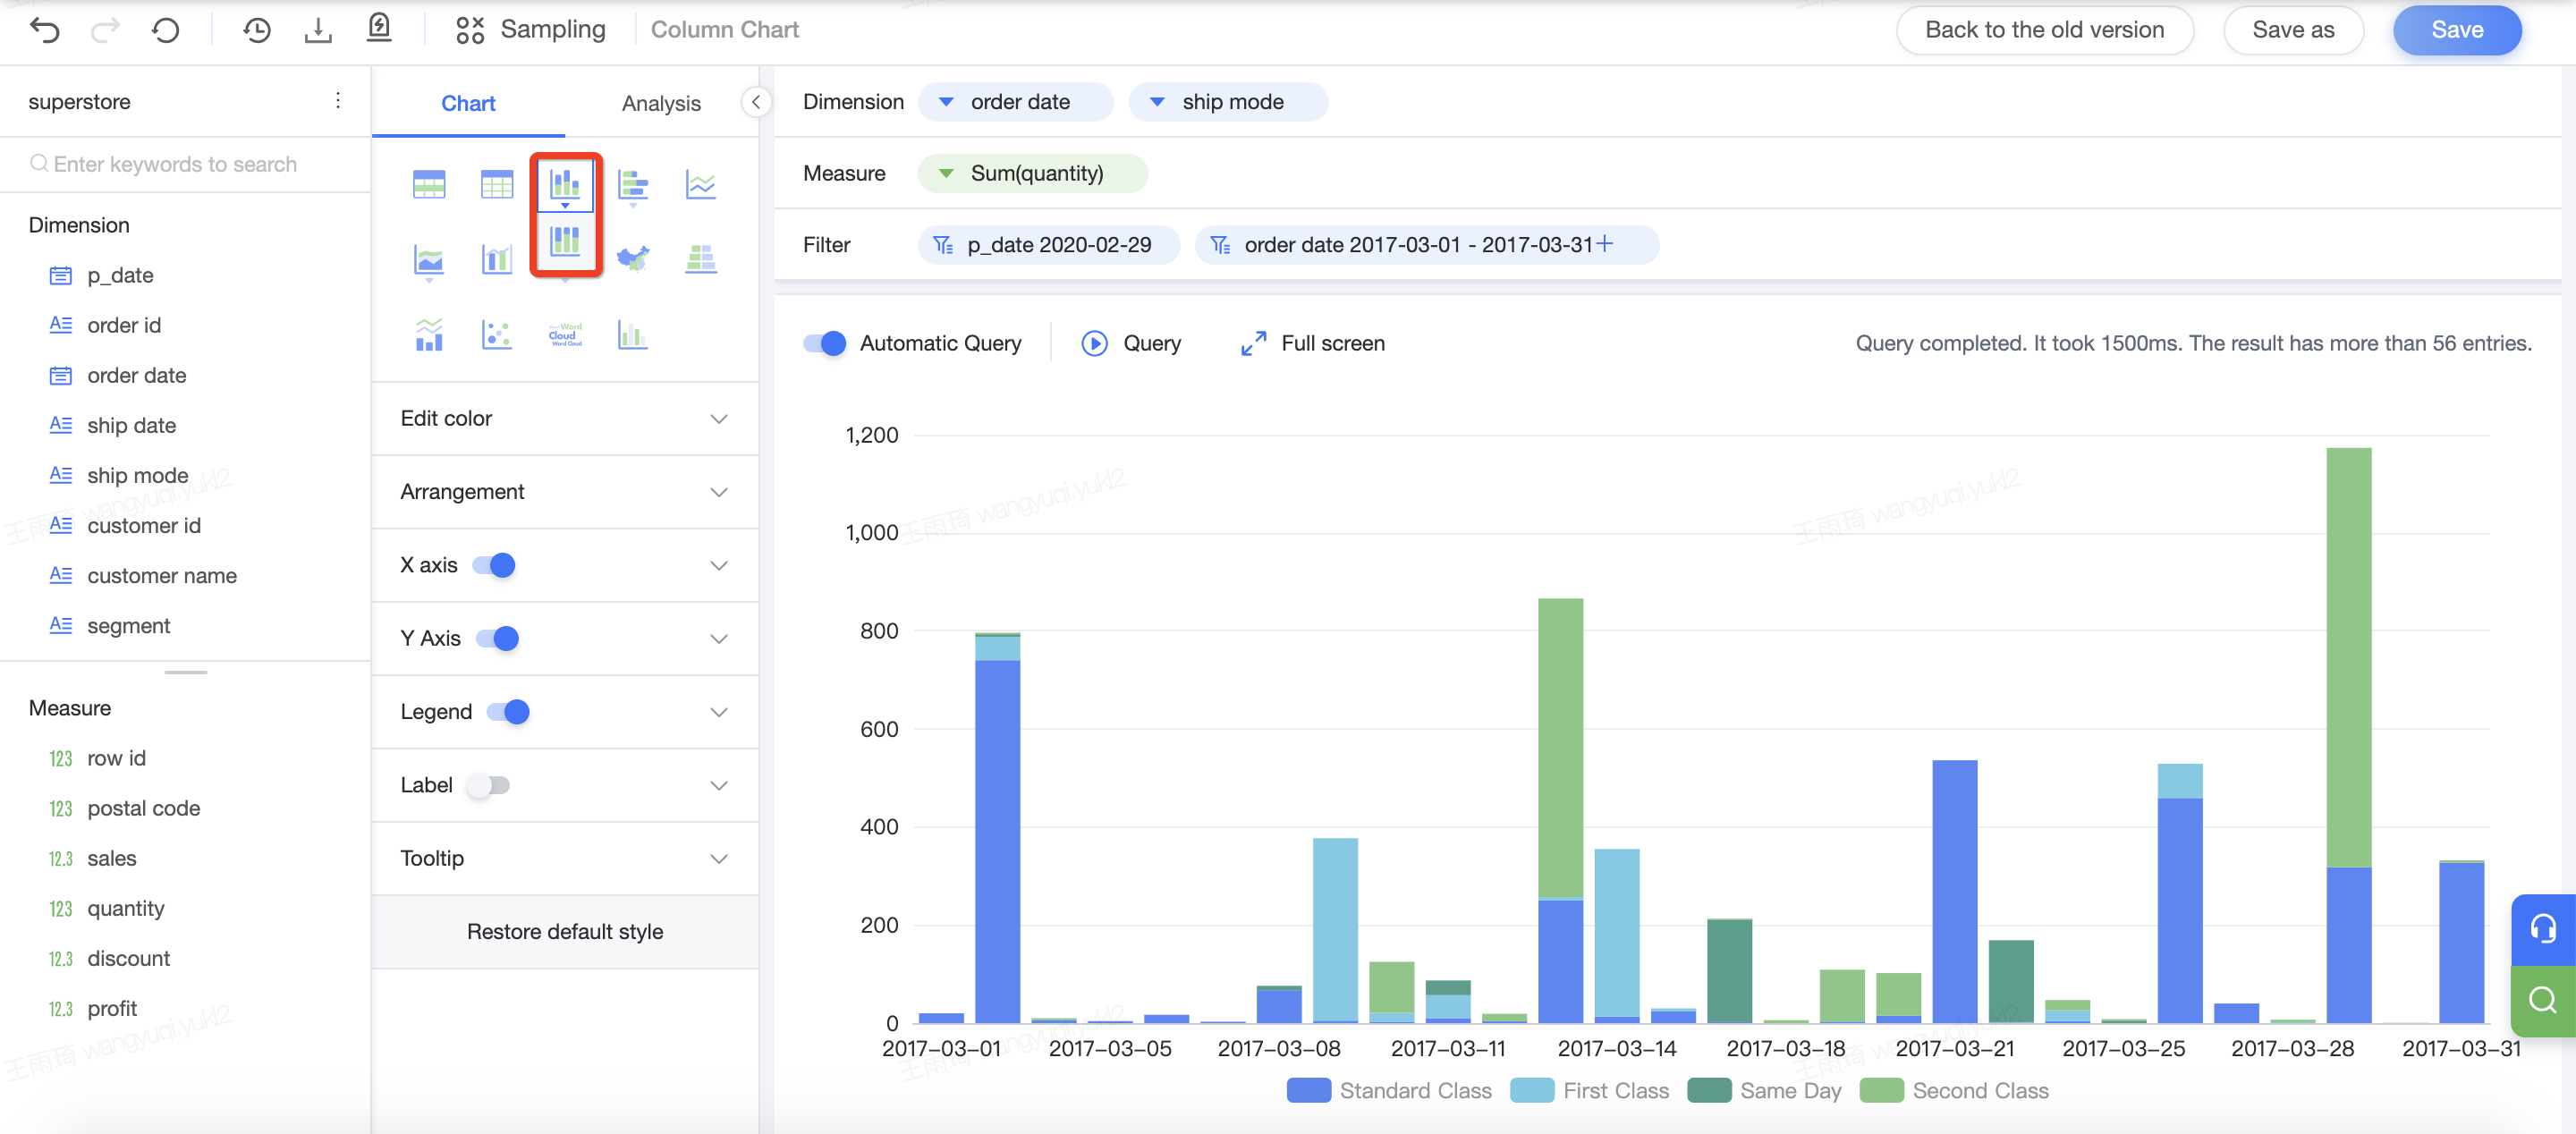This screenshot has height=1134, width=2576.
Task: Toggle the Automatic Query switch
Action: click(x=825, y=343)
